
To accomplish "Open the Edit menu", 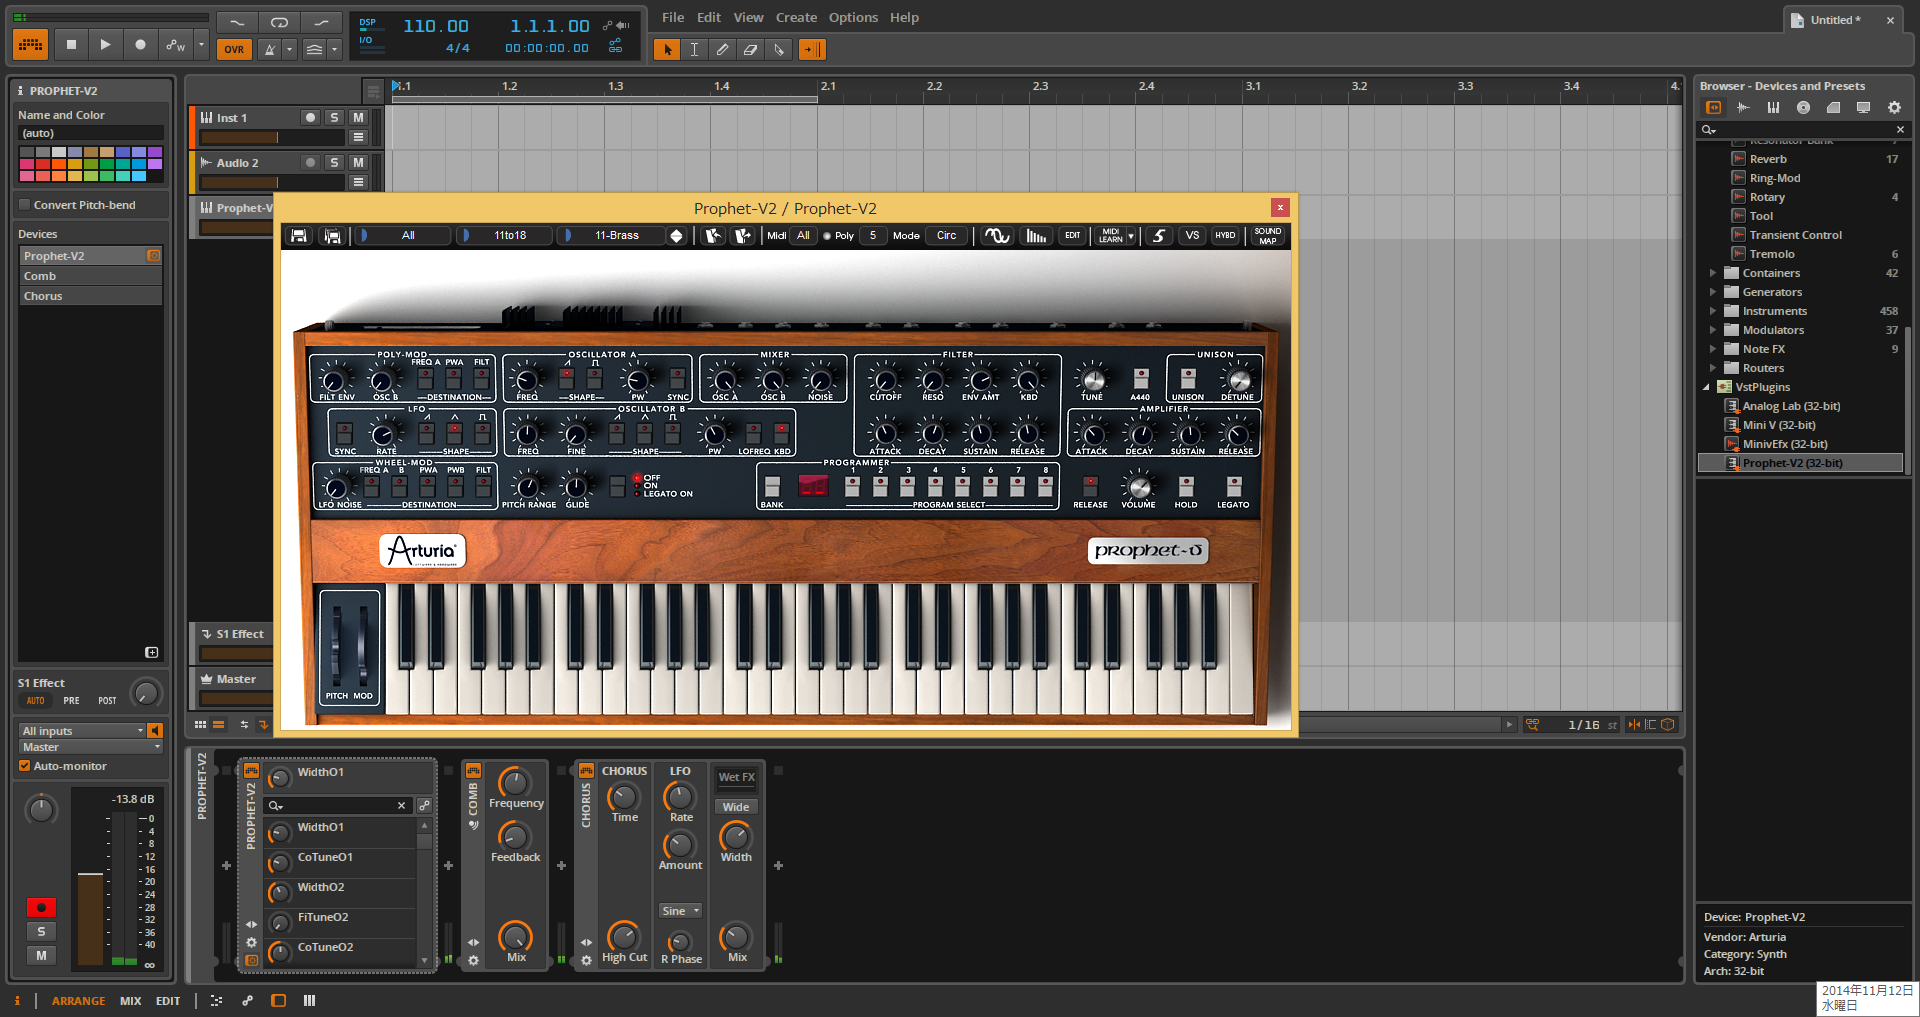I will pyautogui.click(x=709, y=17).
